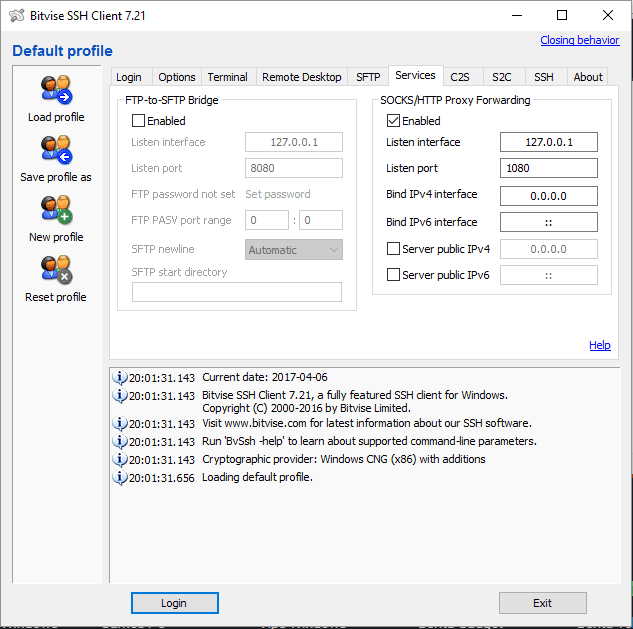The height and width of the screenshot is (629, 633).
Task: Click the SOCKS Listen port 1080 field
Action: (x=549, y=168)
